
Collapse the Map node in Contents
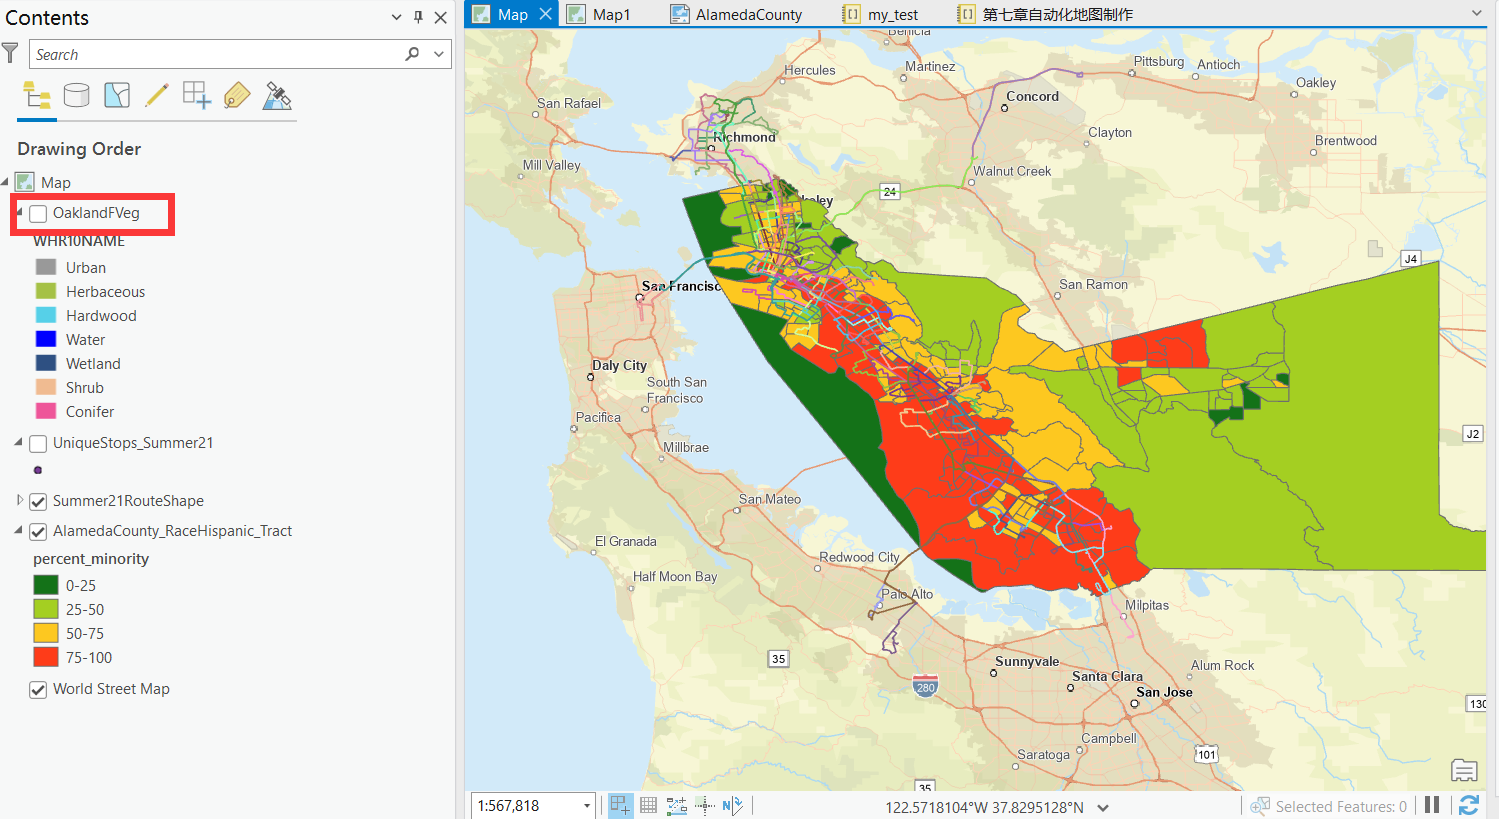(5, 182)
